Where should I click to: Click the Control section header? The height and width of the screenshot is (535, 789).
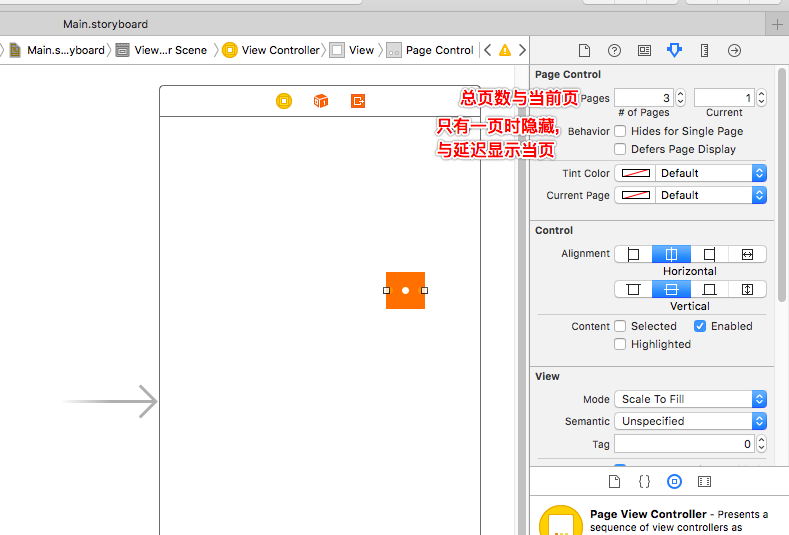(x=554, y=231)
